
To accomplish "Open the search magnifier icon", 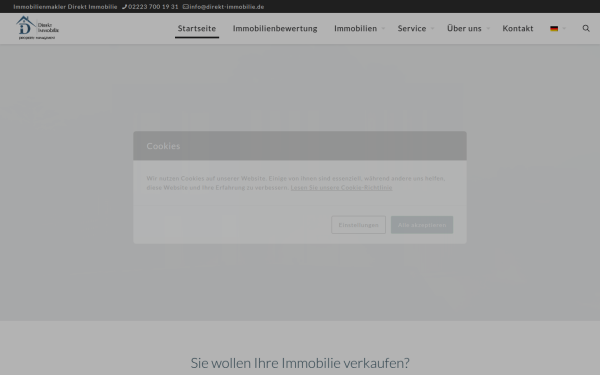I will [x=586, y=28].
